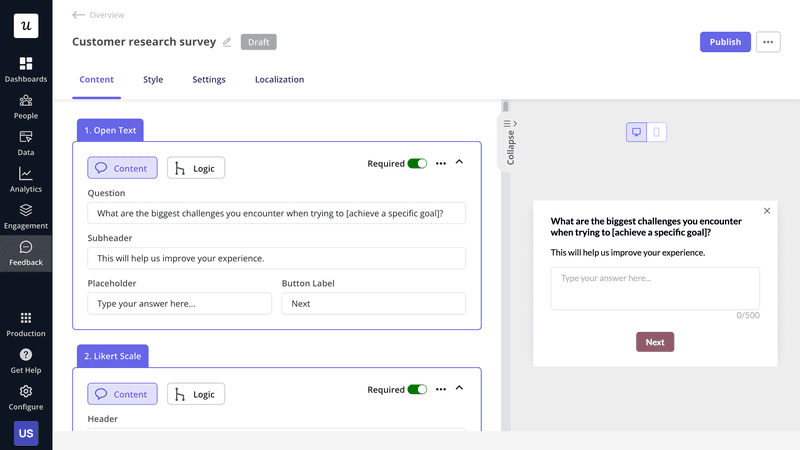The height and width of the screenshot is (450, 800).
Task: Collapse the Open Text question card
Action: [x=459, y=162]
